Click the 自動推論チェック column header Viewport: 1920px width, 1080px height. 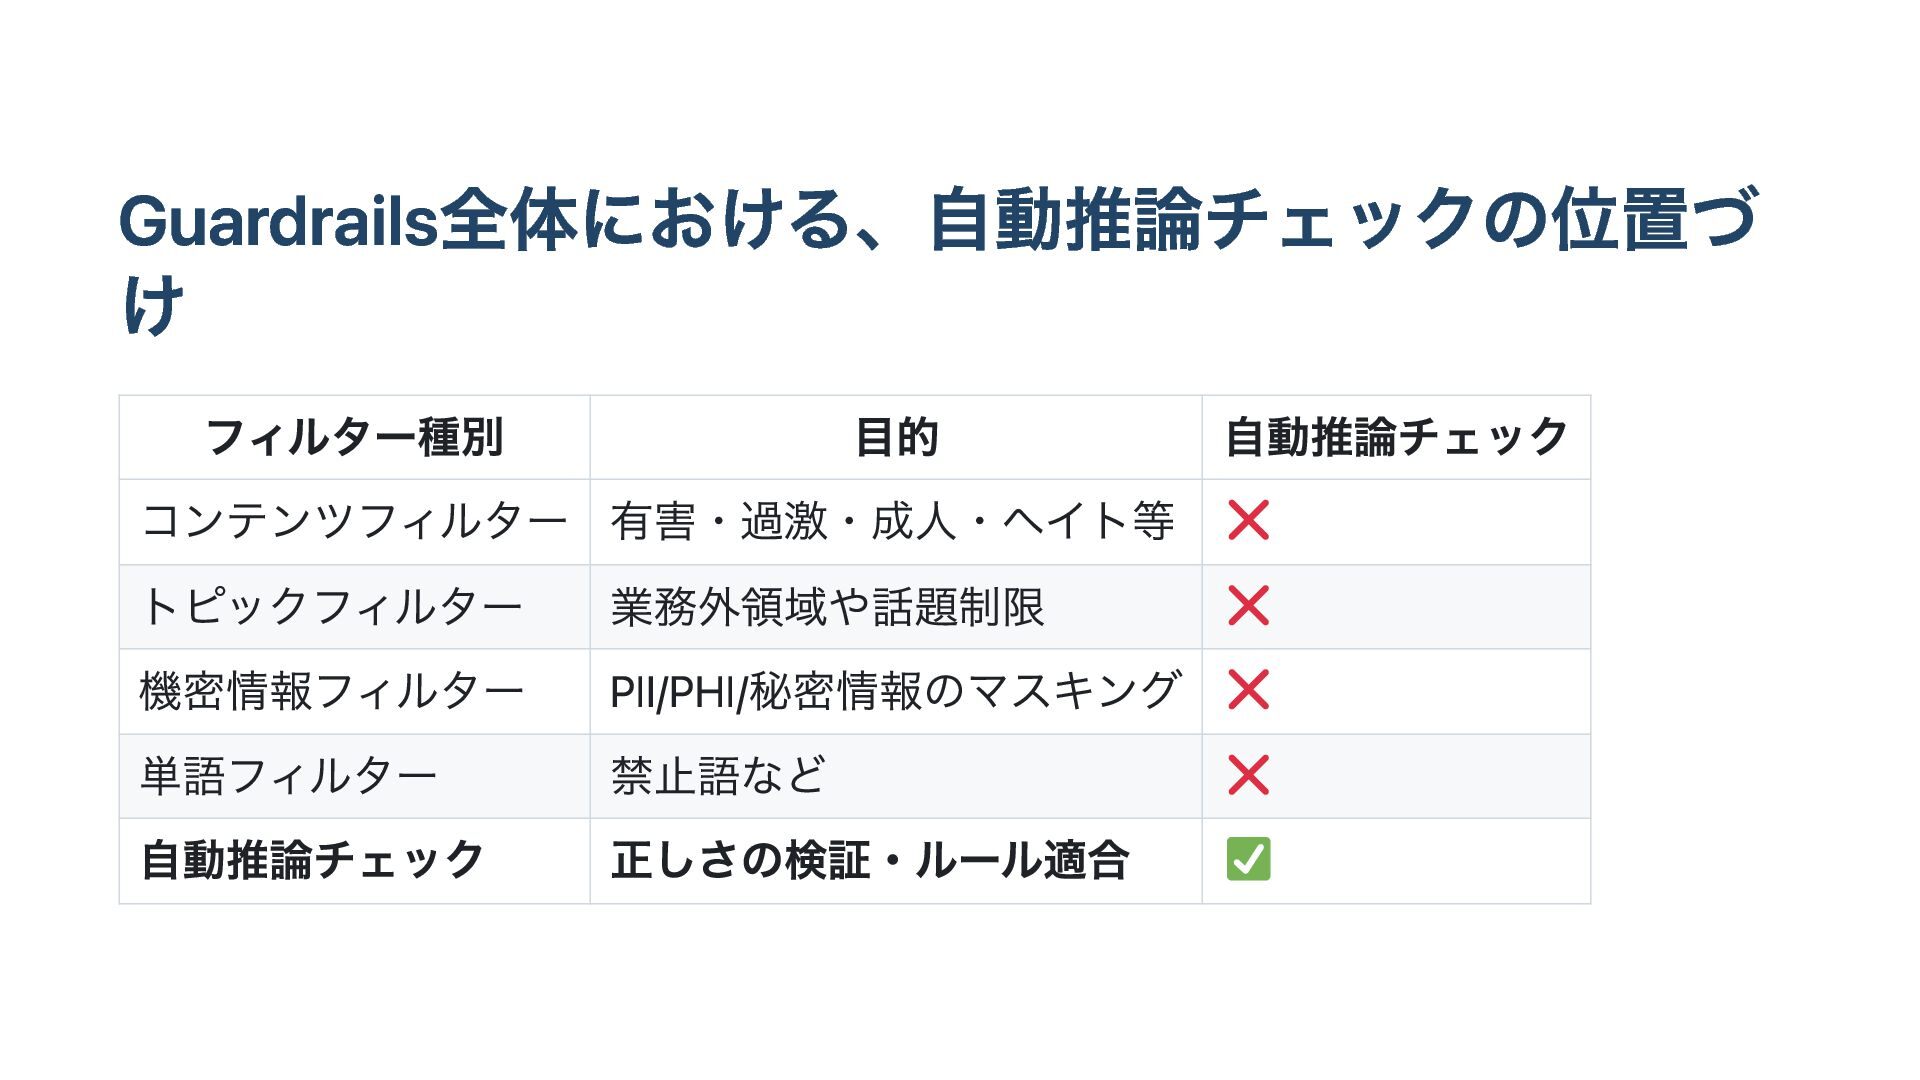click(x=1396, y=438)
